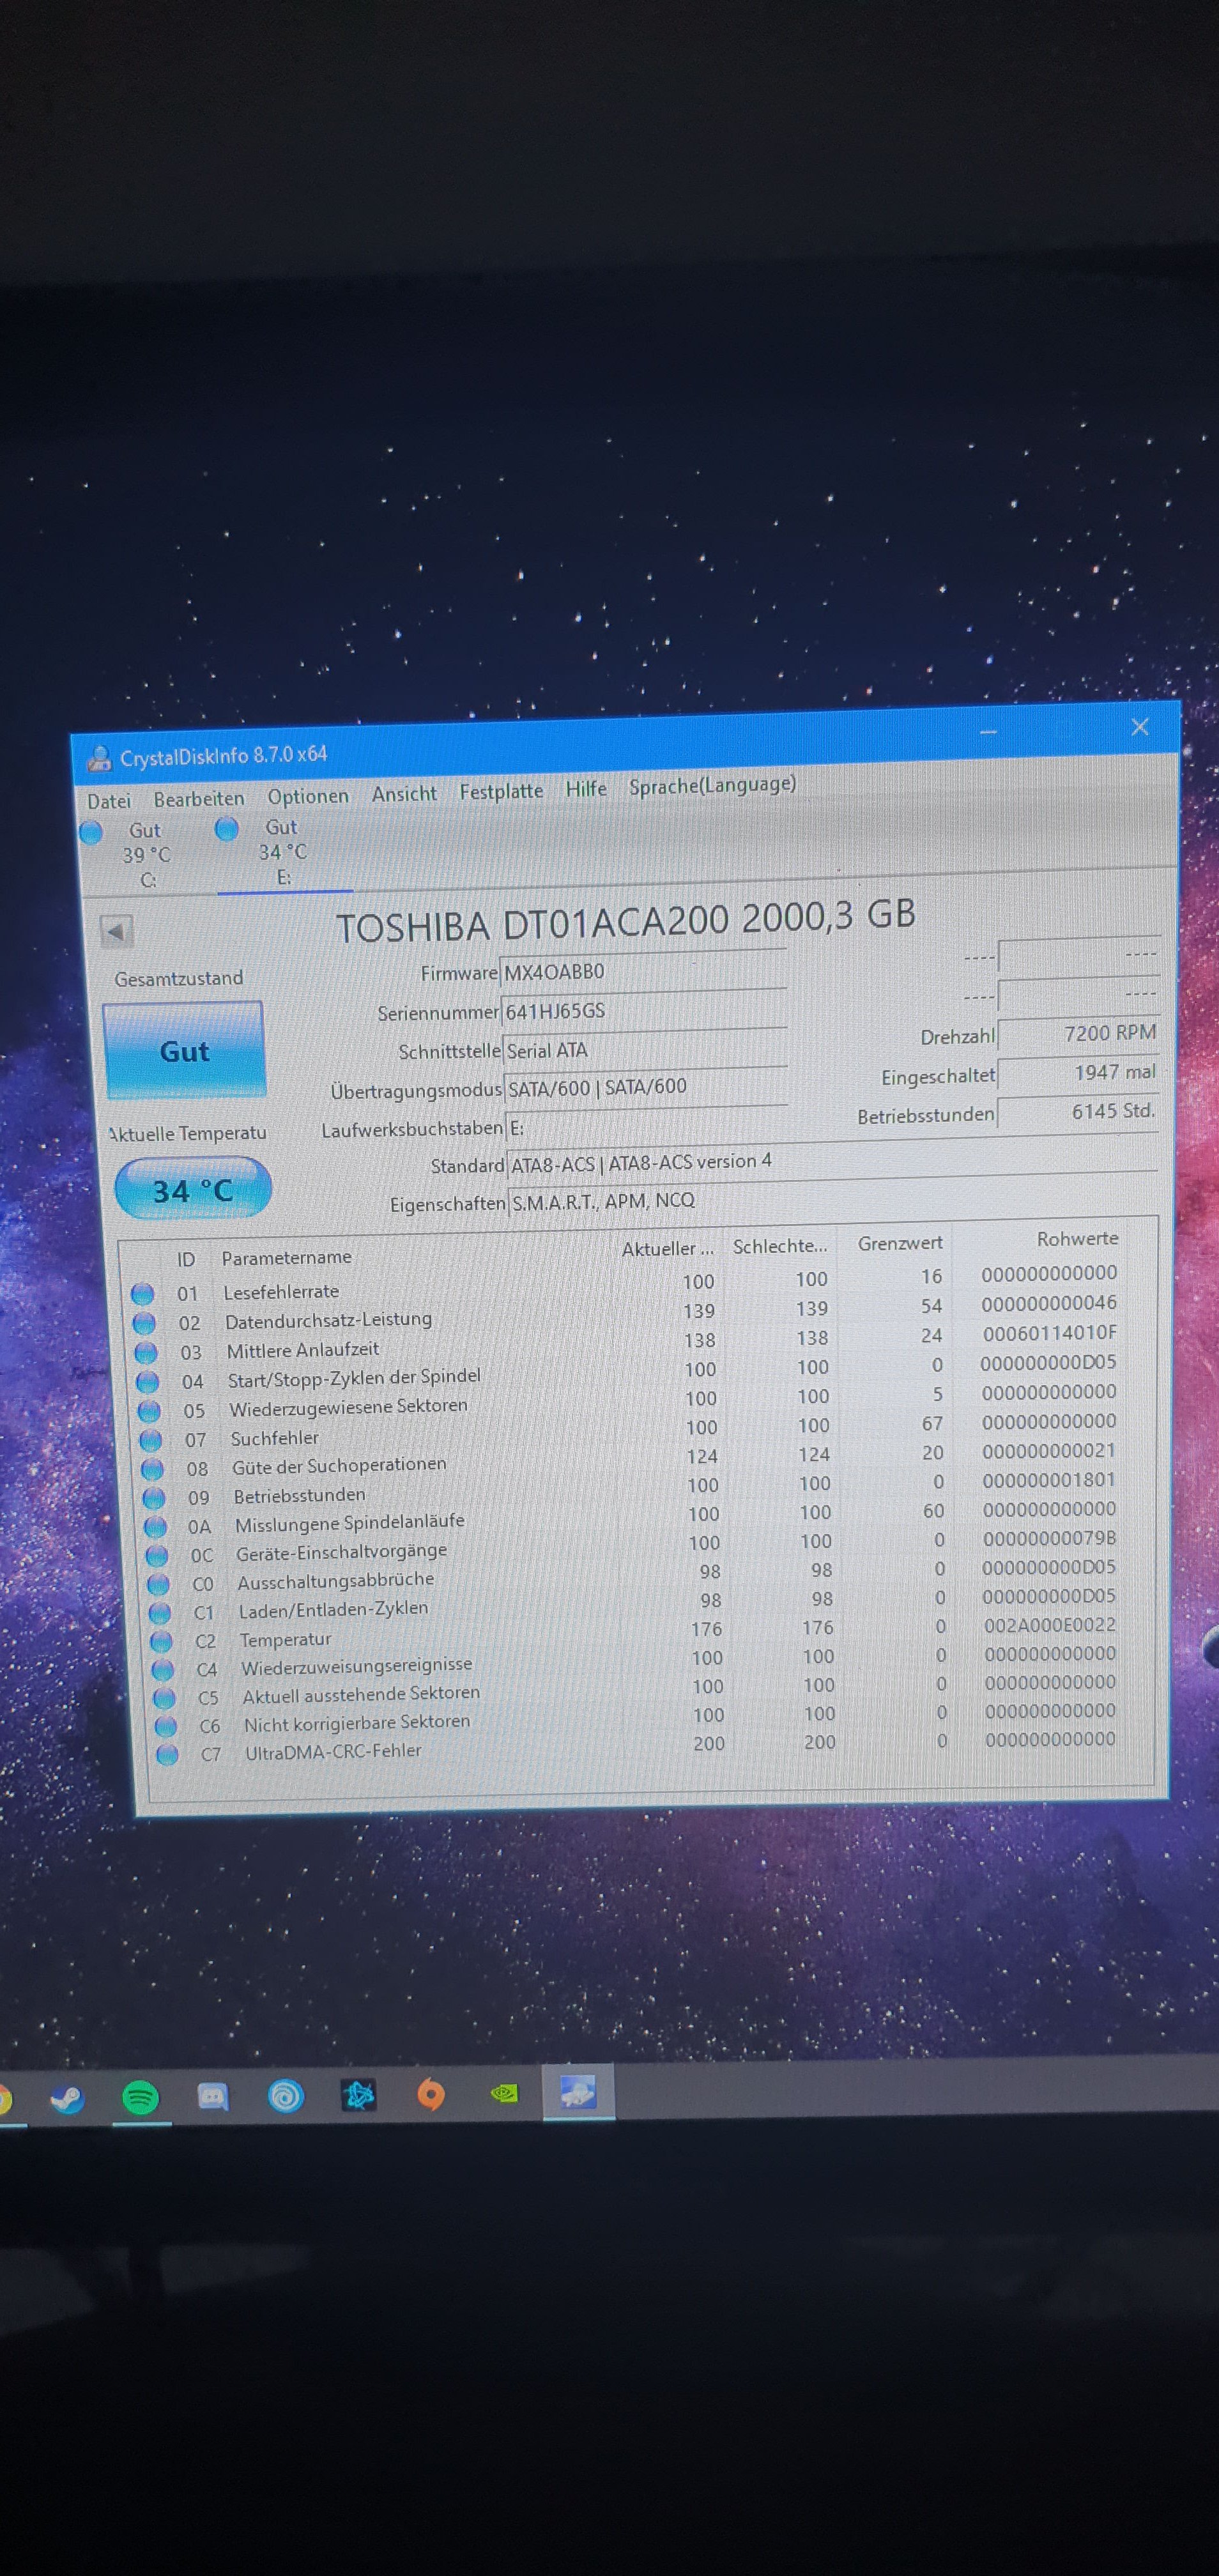Open the Festplatte menu
1219x2576 pixels.
pos(501,791)
